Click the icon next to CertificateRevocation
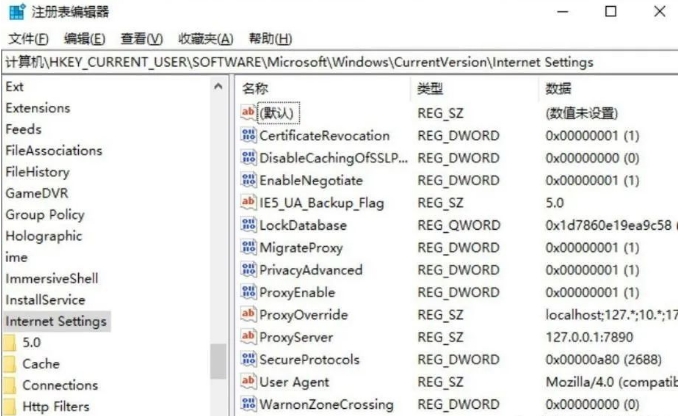The image size is (695, 416). click(x=249, y=135)
